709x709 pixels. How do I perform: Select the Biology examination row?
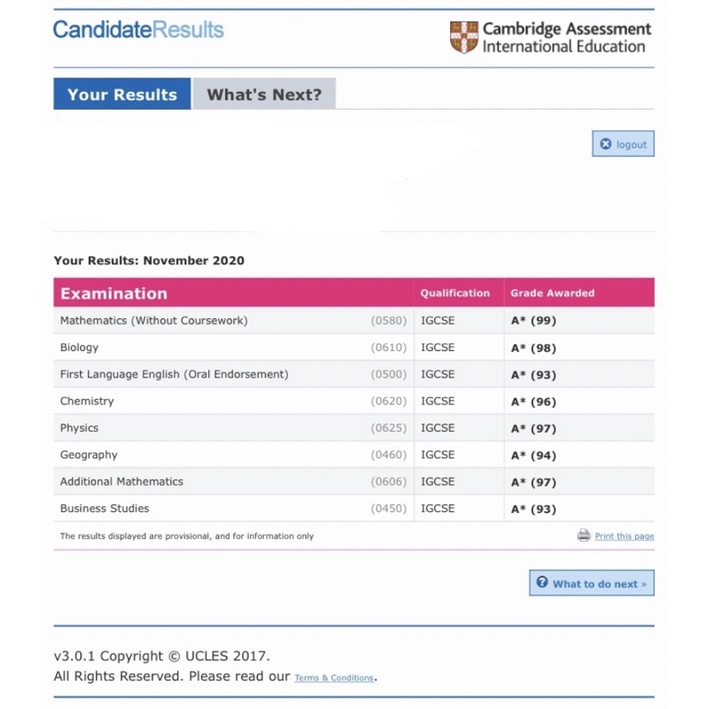pos(80,348)
